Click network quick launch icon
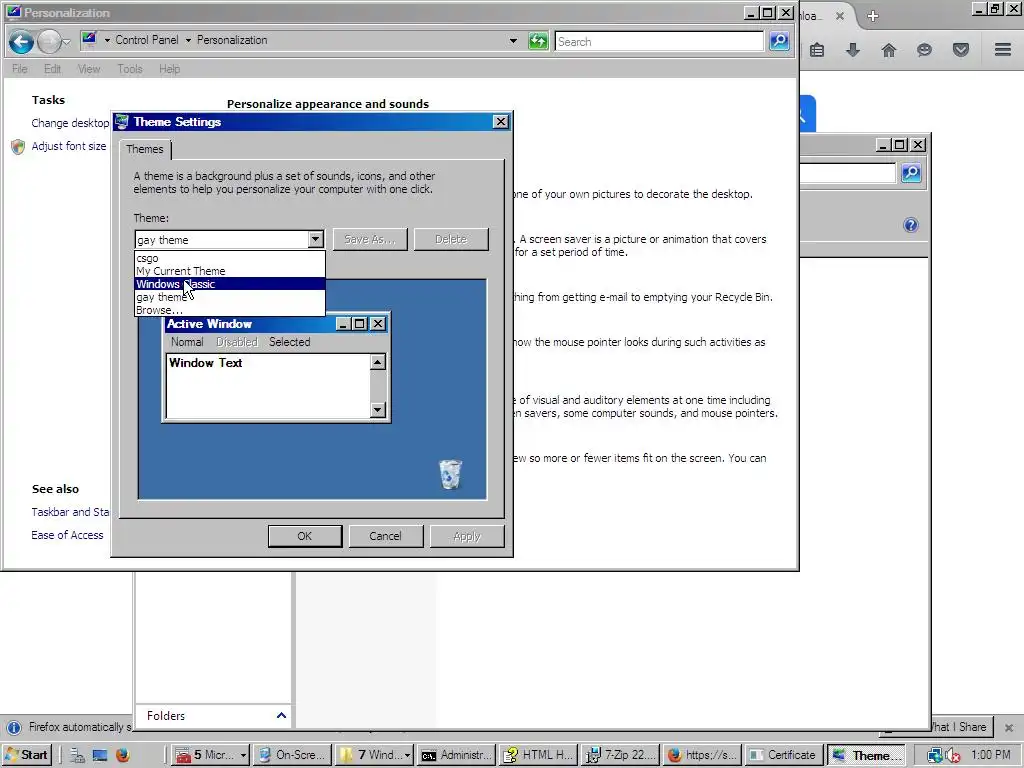 pos(77,756)
